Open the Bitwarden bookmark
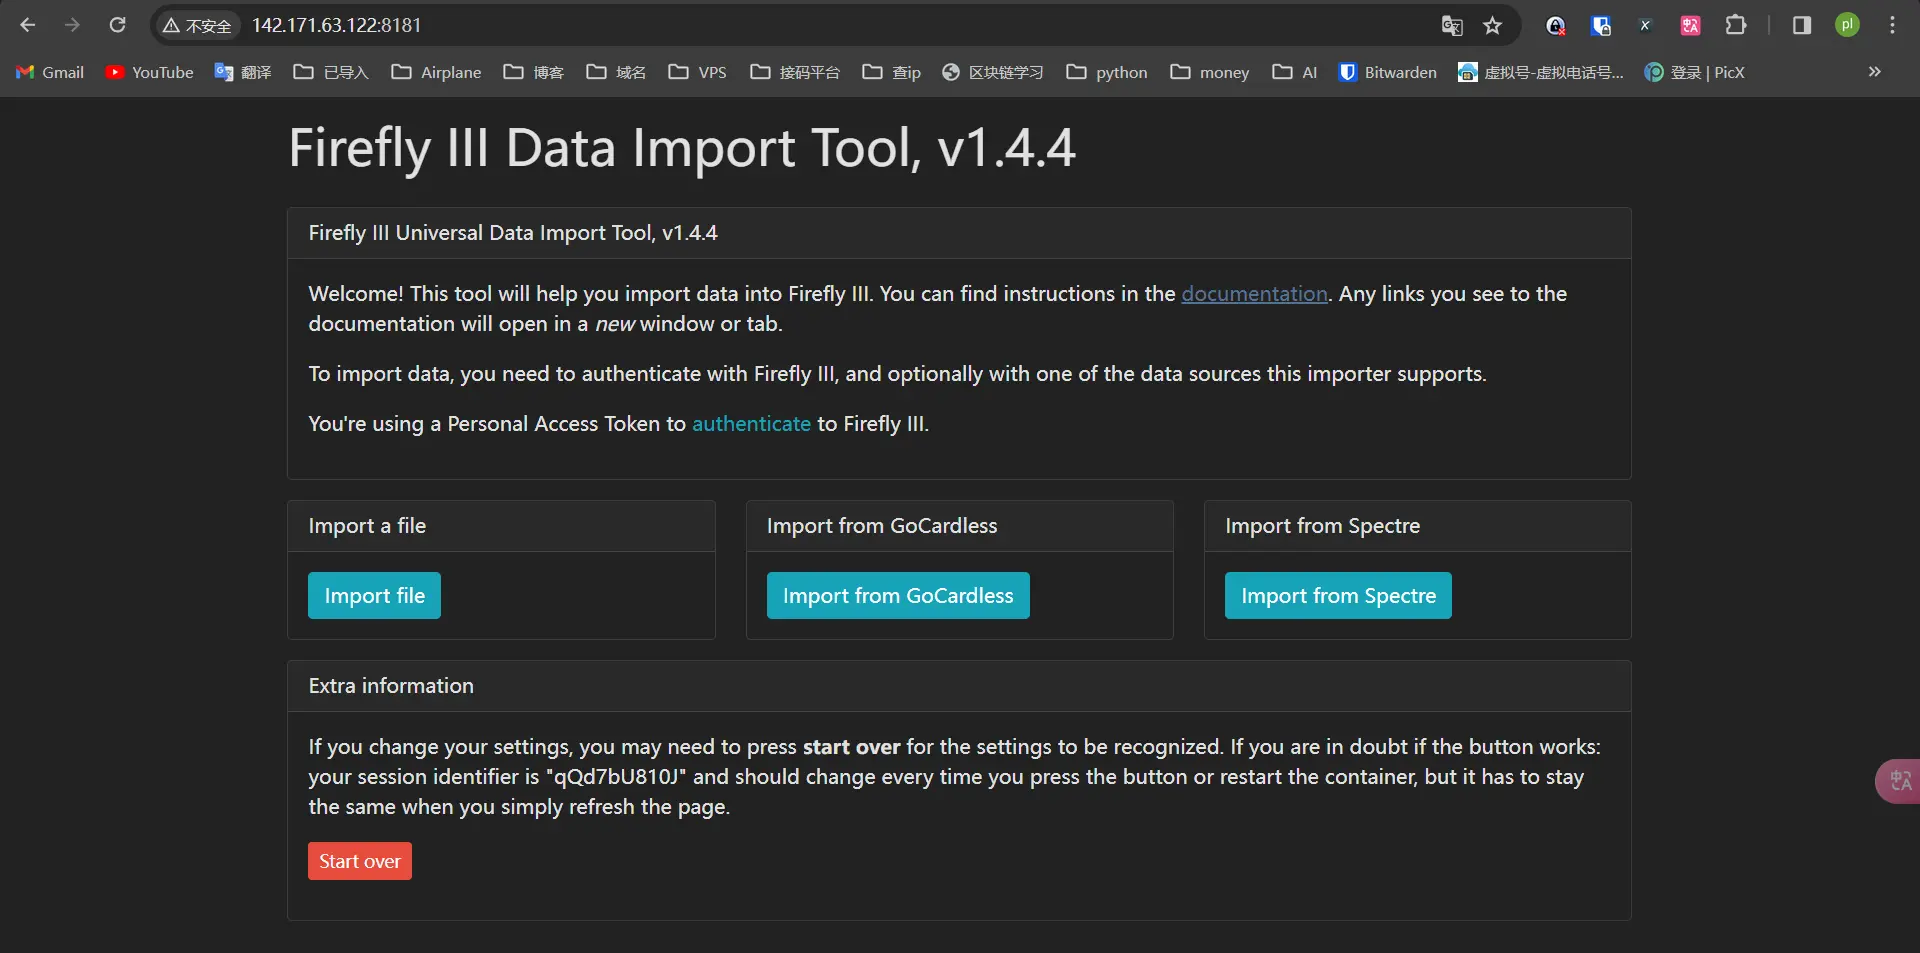The image size is (1920, 953). 1388,72
